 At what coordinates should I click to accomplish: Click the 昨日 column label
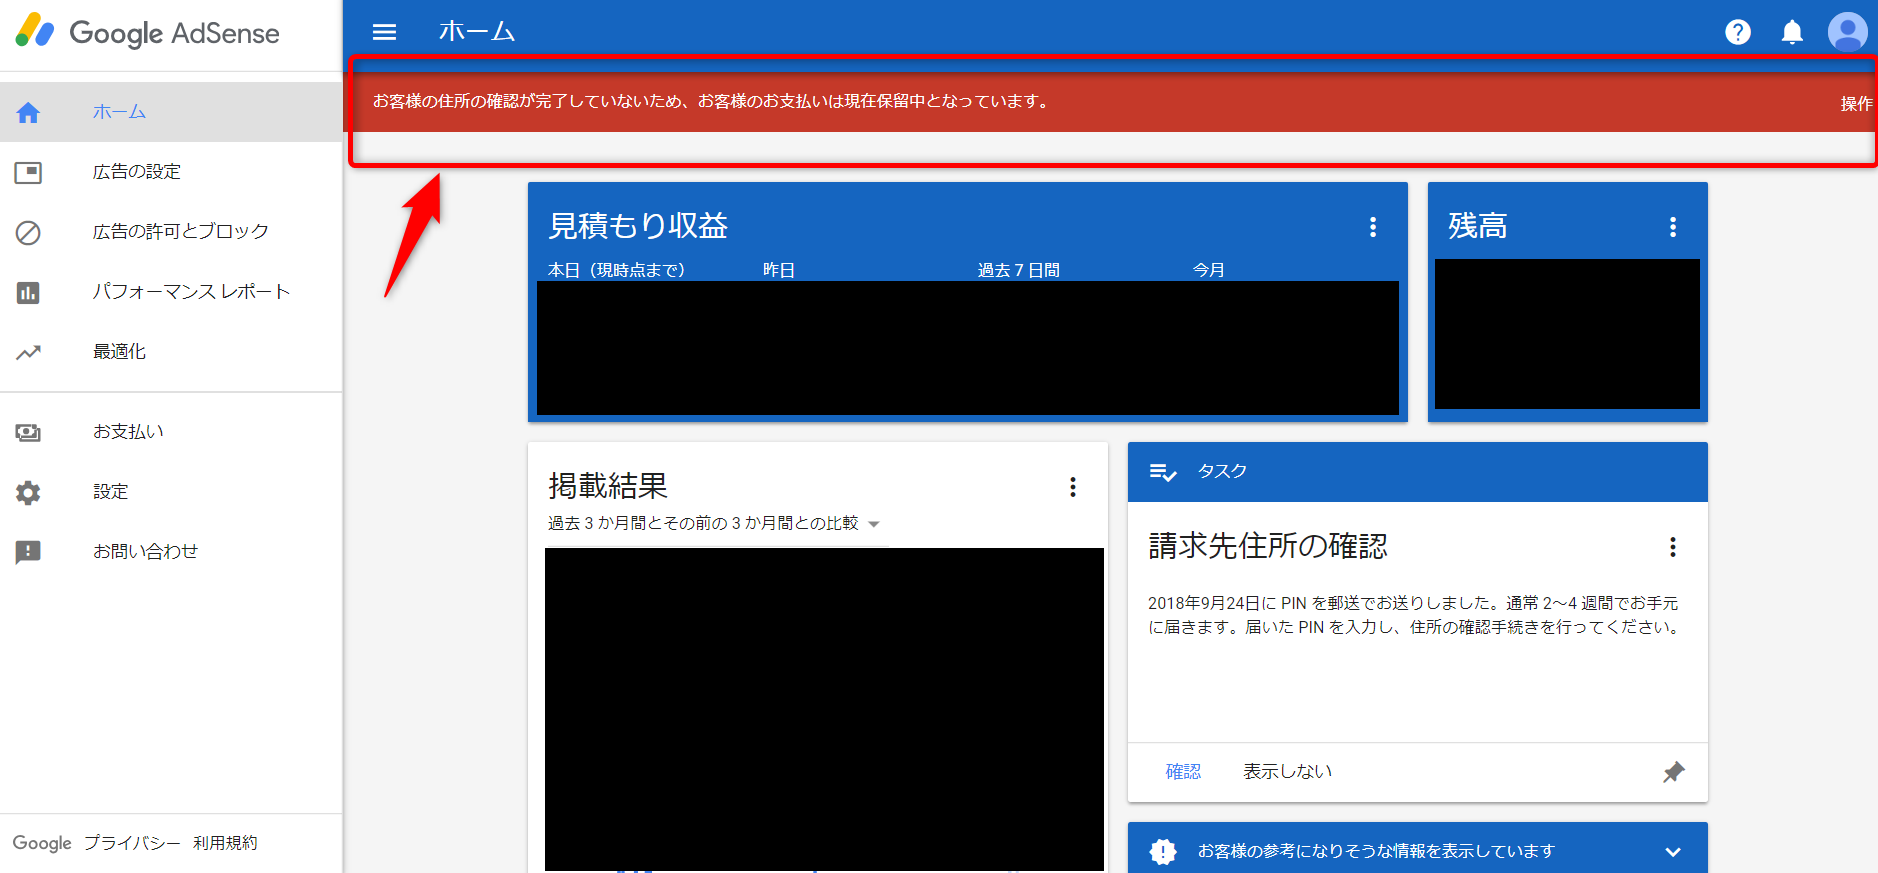click(778, 270)
